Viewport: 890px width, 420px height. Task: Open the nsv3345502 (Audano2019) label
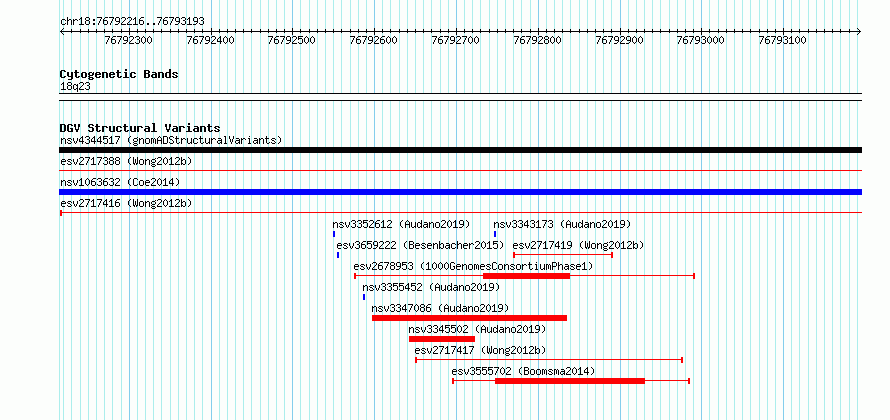click(x=477, y=329)
